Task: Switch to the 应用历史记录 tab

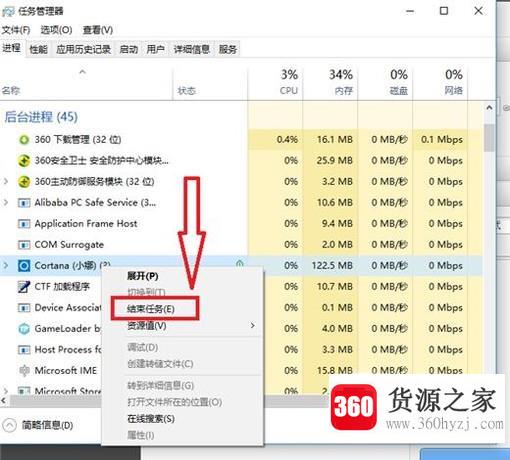Action: coord(83,50)
